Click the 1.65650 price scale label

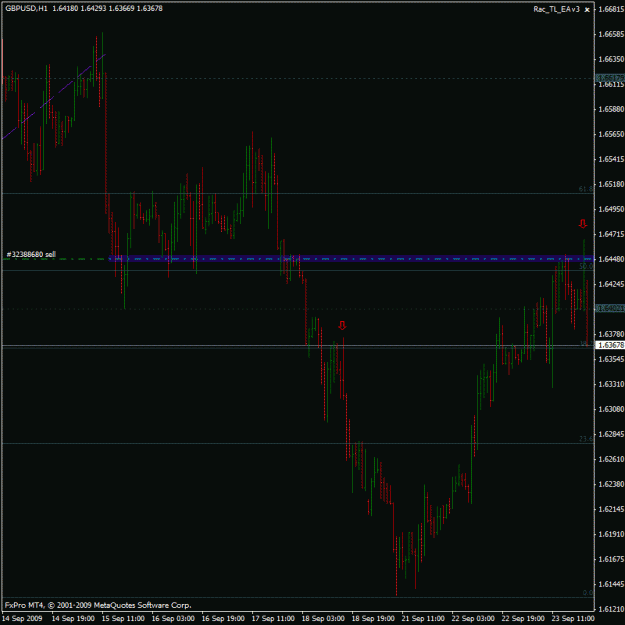[611, 134]
